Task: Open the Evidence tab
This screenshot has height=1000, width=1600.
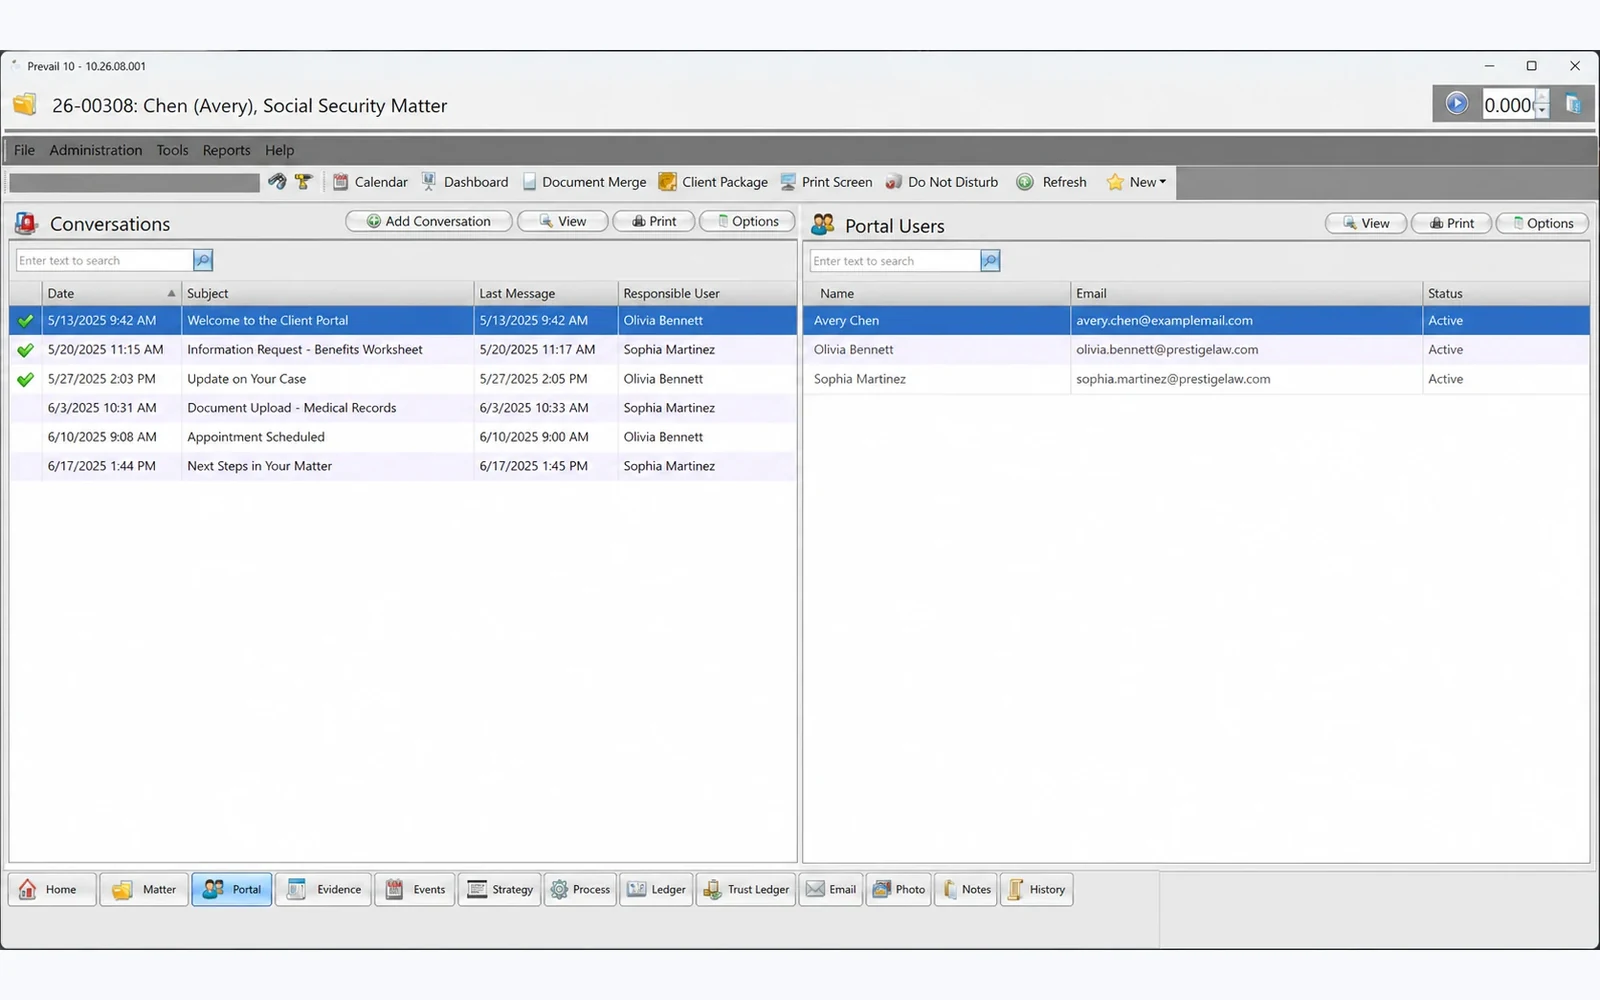Action: (324, 889)
